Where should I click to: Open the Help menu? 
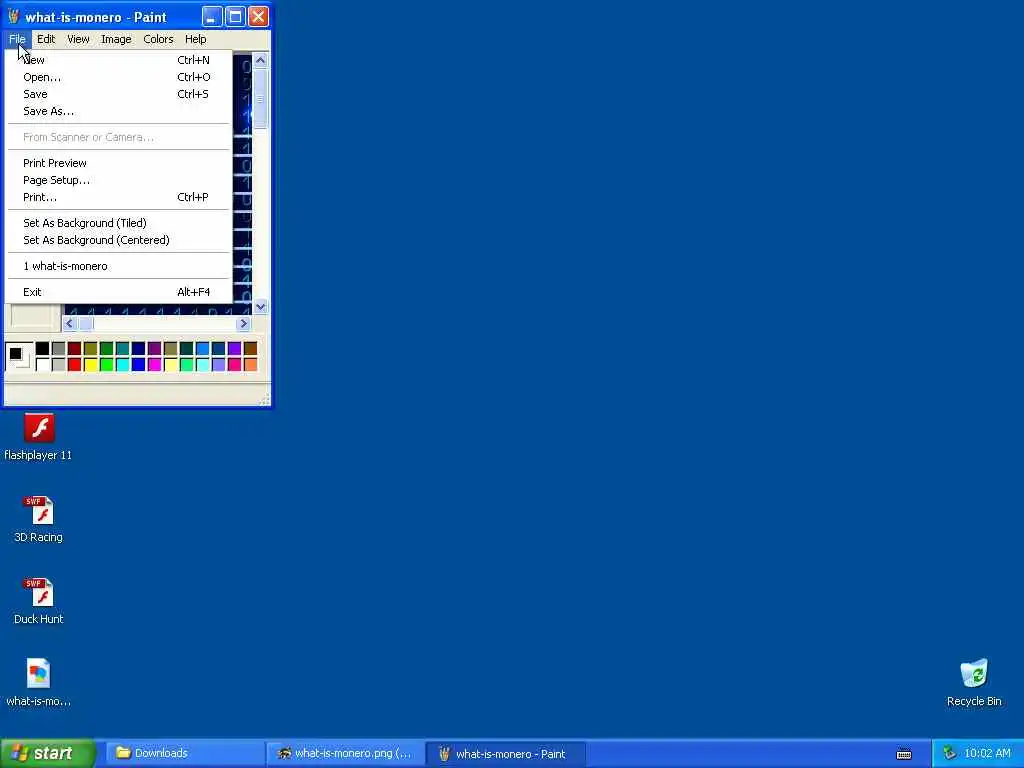coord(195,39)
